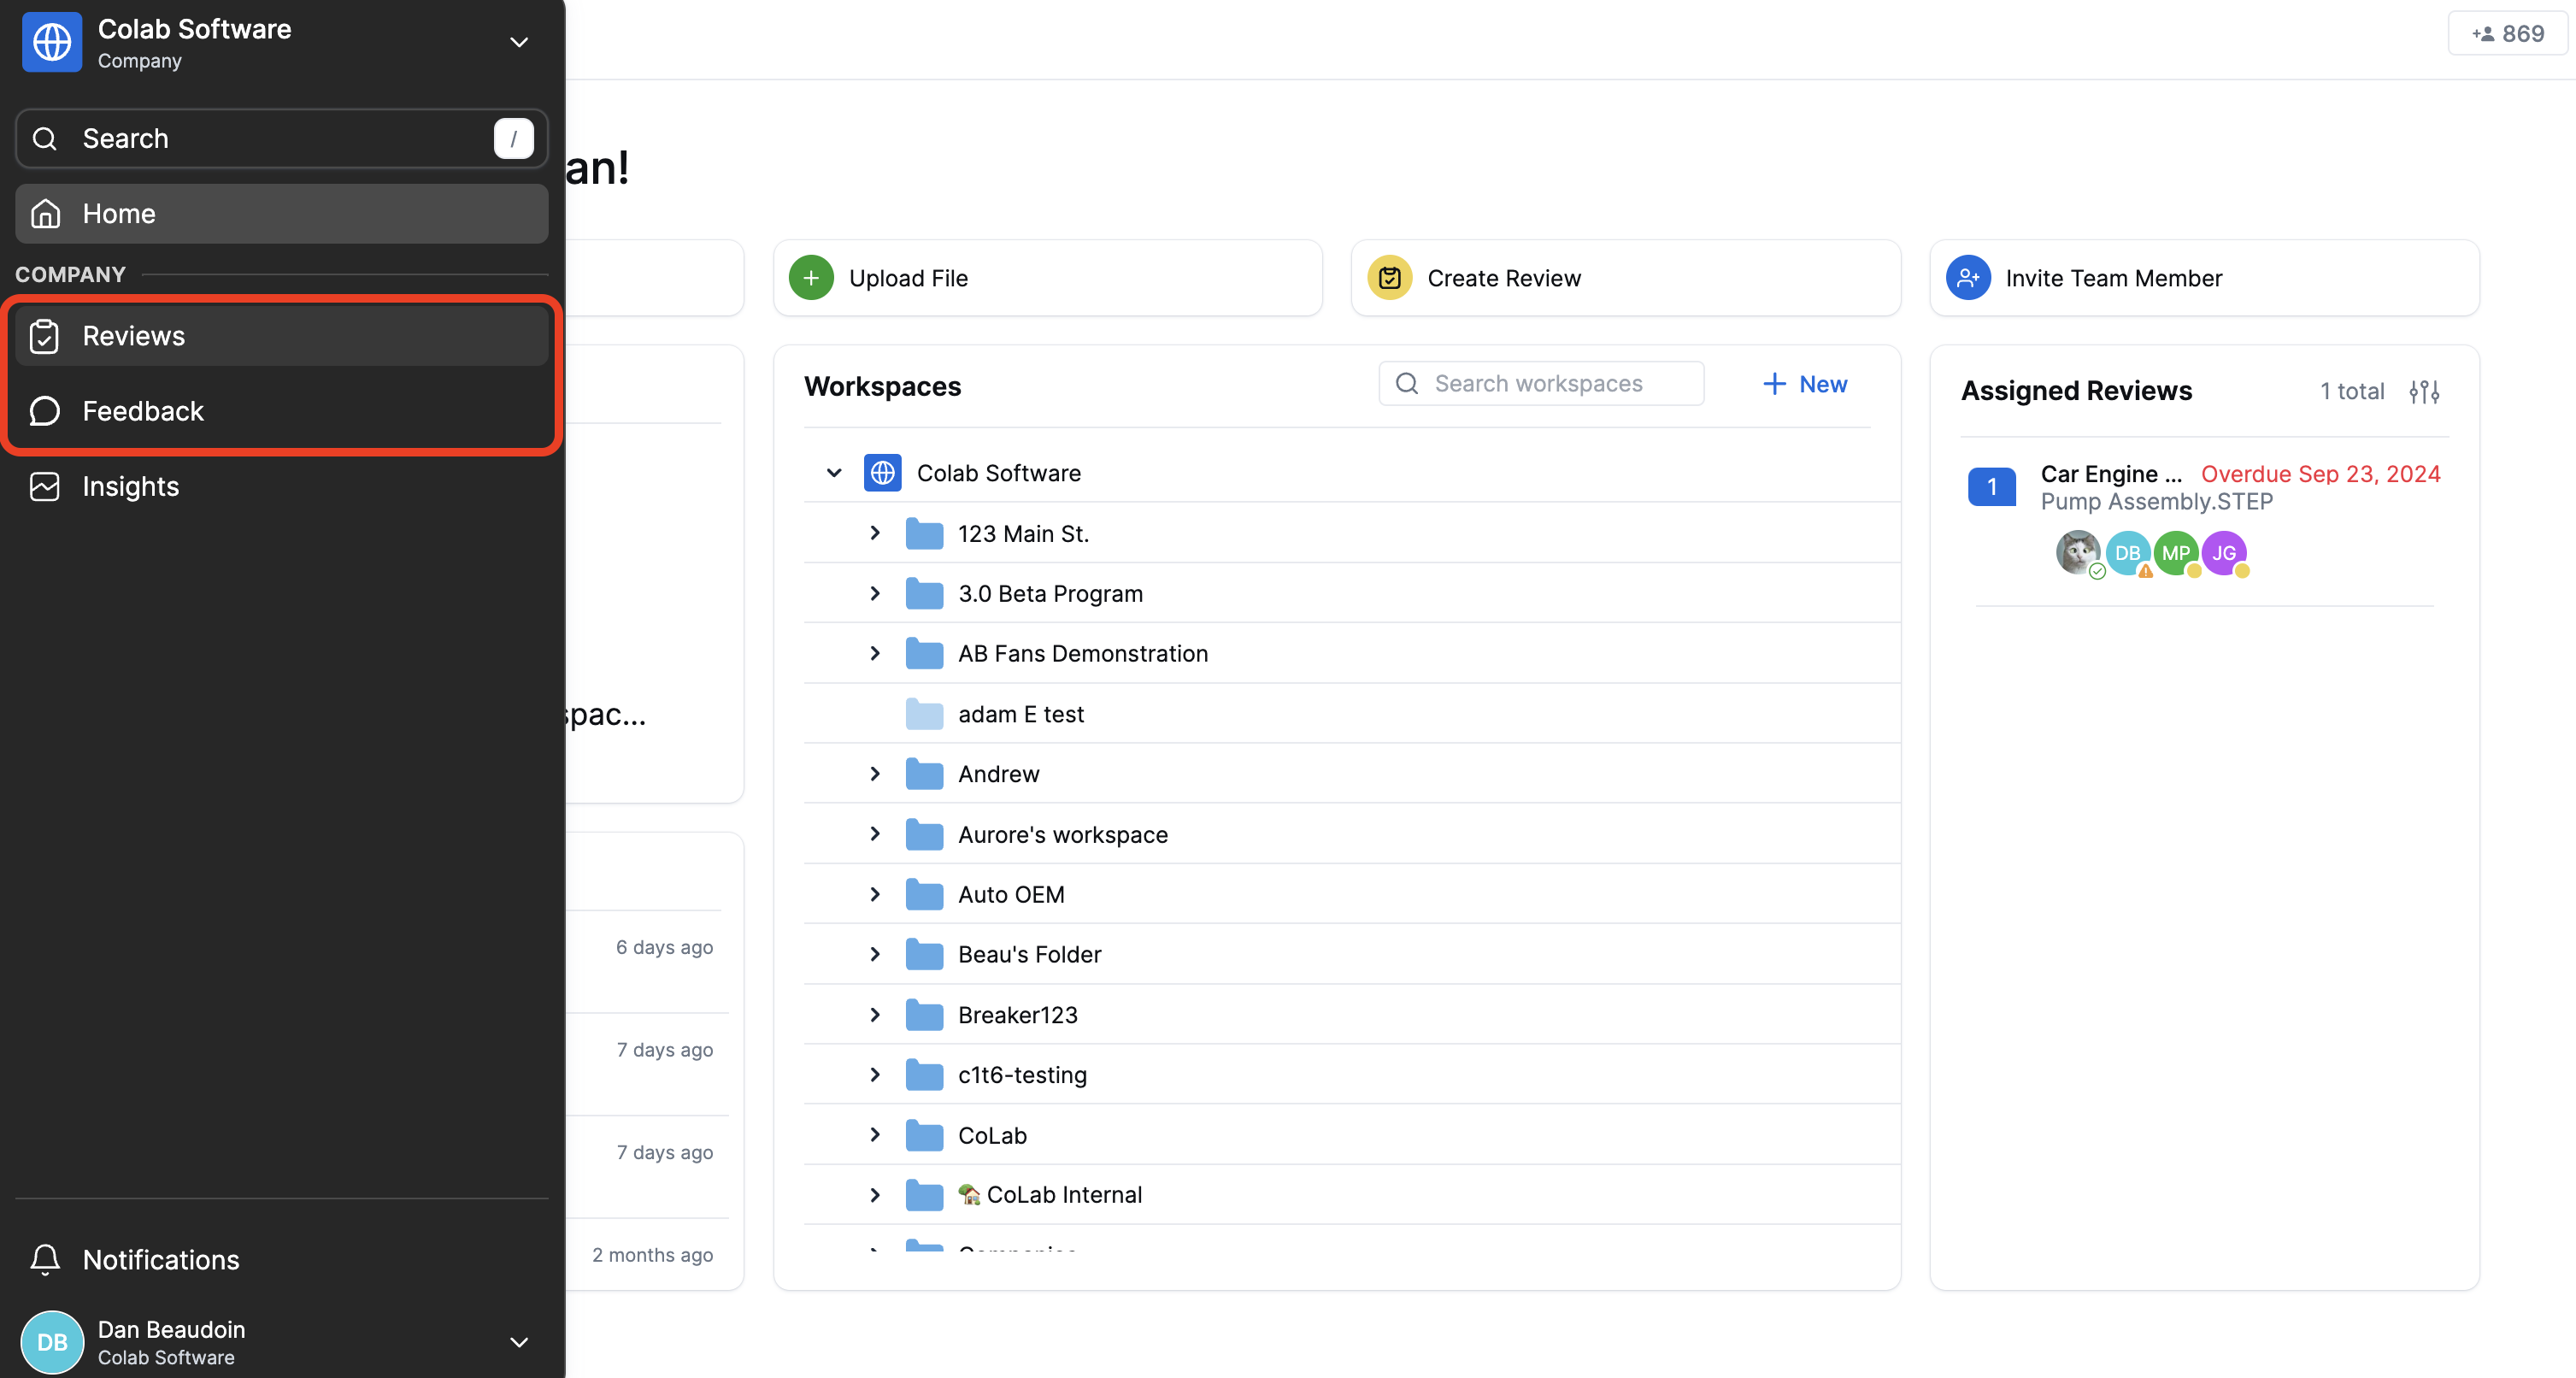This screenshot has width=2576, height=1378.
Task: Click the Search workspaces magnifier icon
Action: tap(1407, 384)
